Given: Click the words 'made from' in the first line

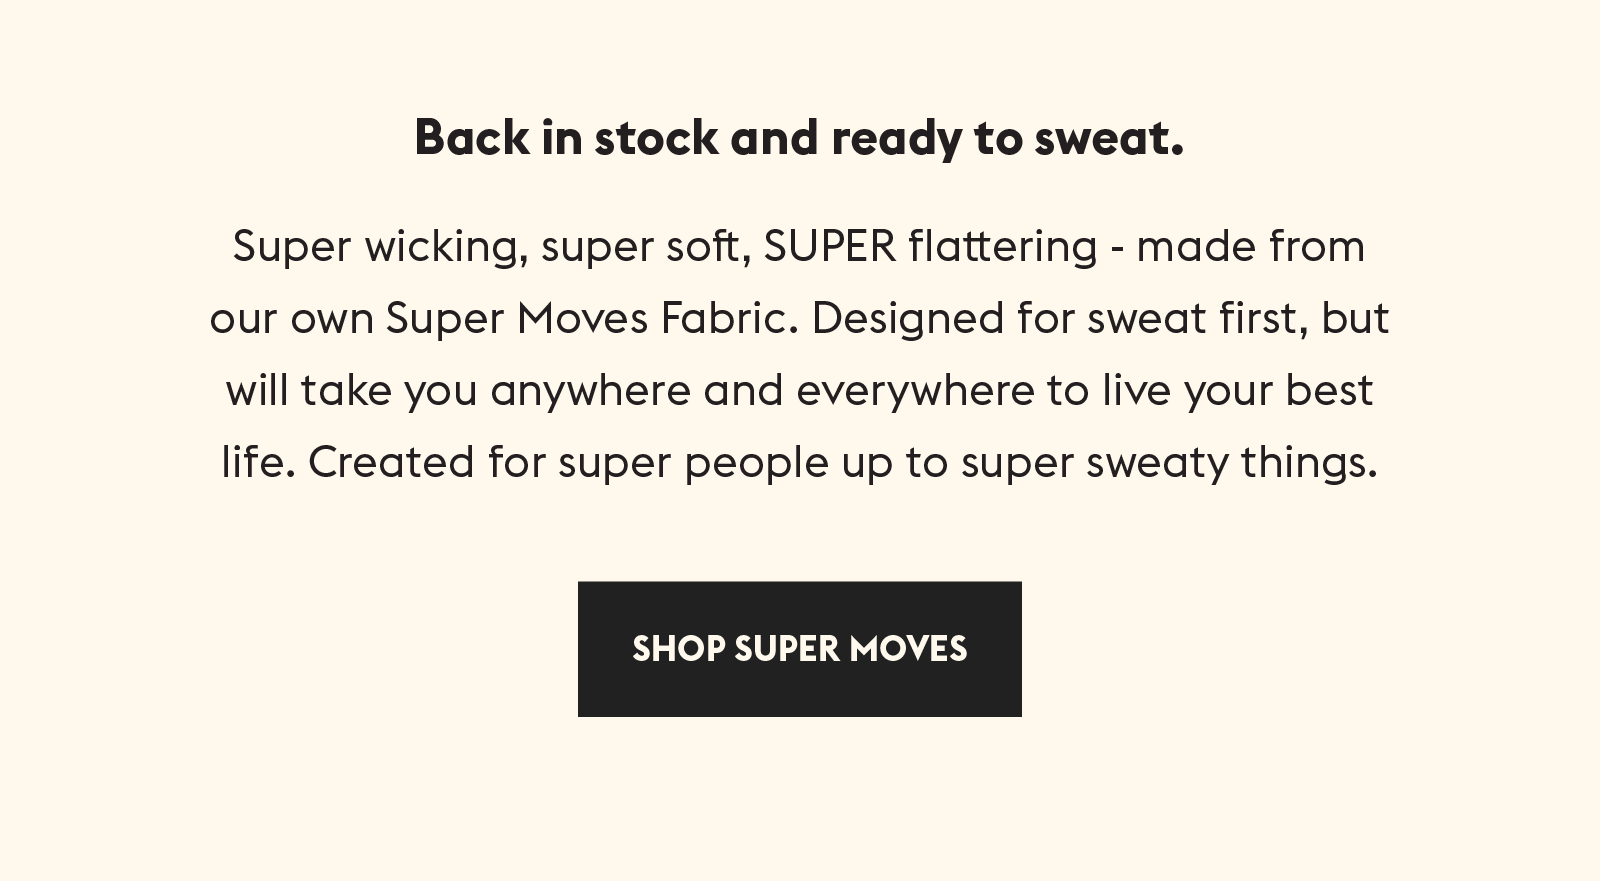Looking at the screenshot, I should (1251, 247).
